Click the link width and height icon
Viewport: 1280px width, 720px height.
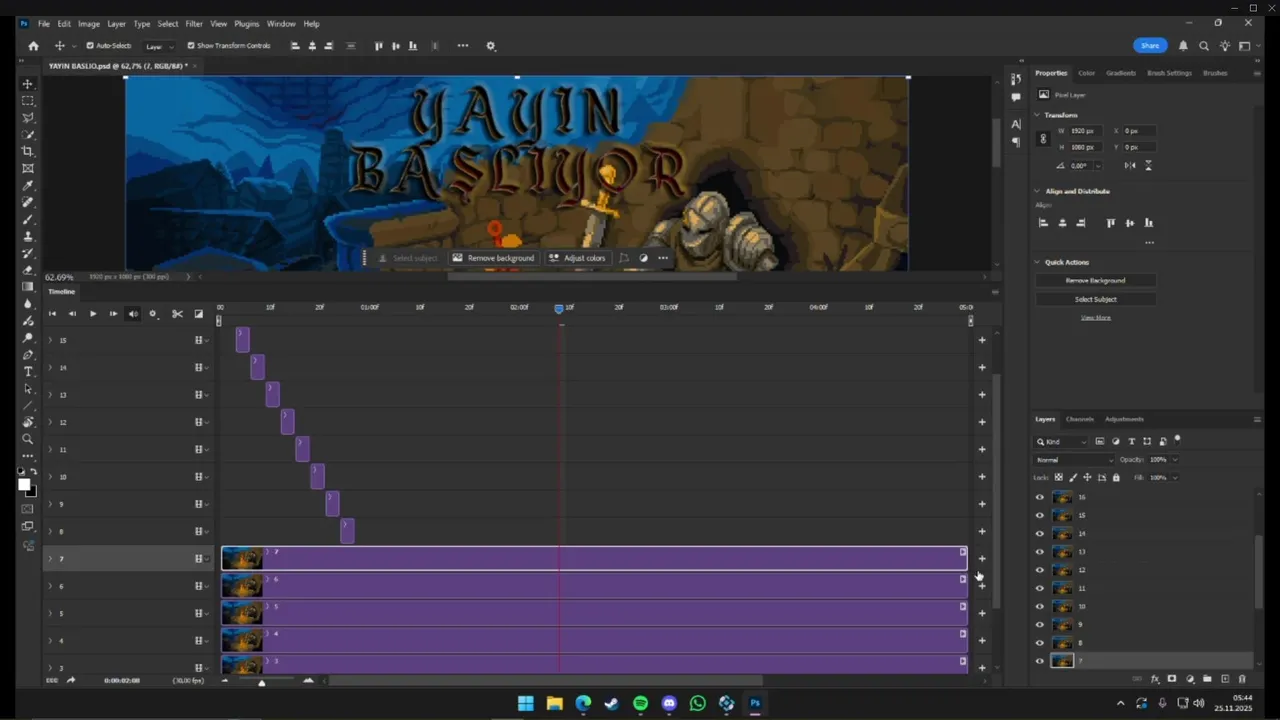tap(1043, 139)
